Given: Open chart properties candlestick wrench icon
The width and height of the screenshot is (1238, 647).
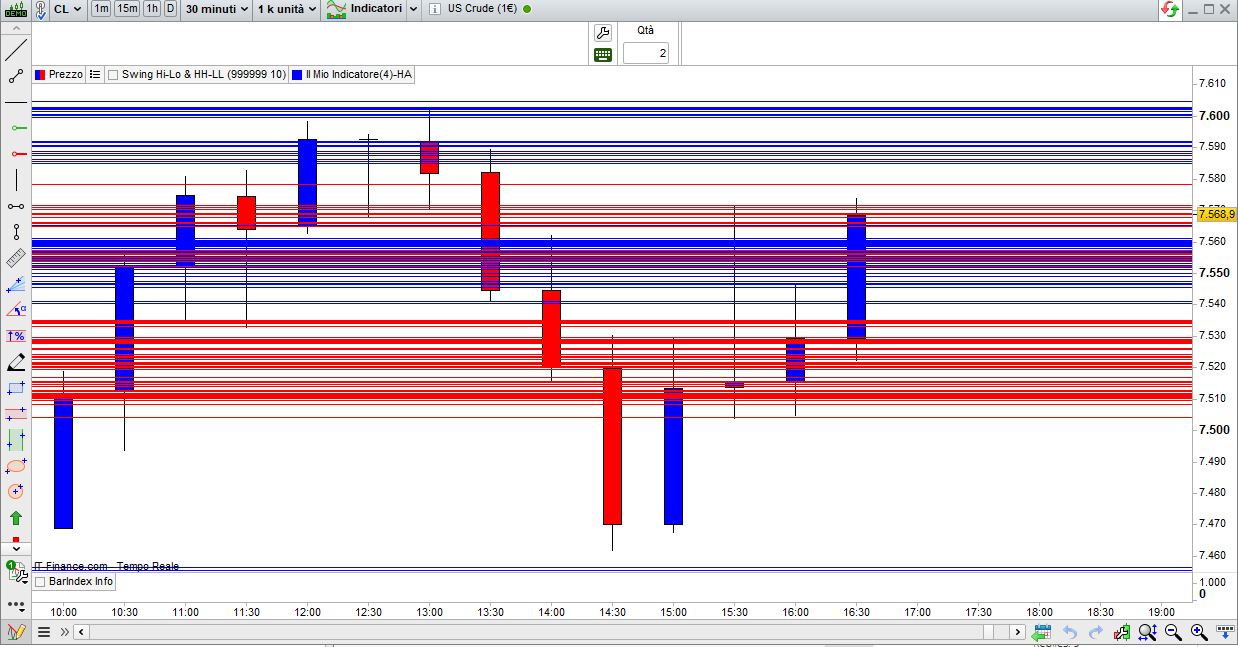Looking at the screenshot, I should tap(1122, 632).
